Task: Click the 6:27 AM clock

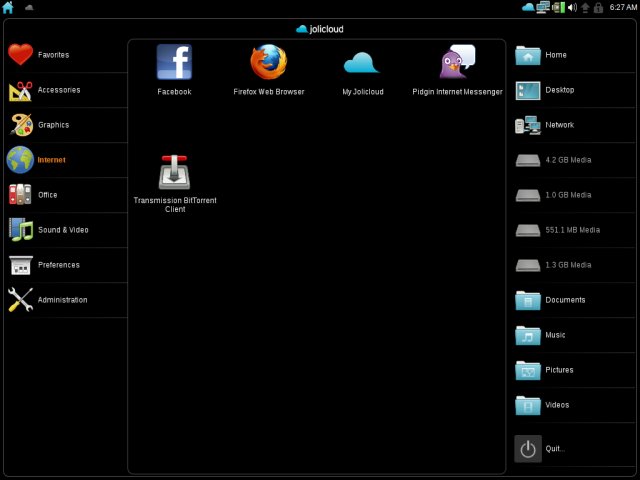Action: (x=623, y=7)
